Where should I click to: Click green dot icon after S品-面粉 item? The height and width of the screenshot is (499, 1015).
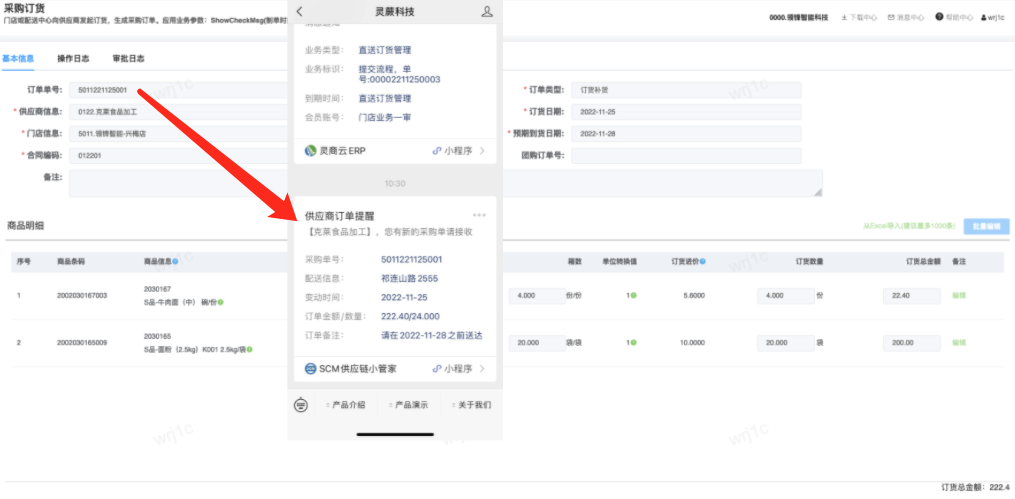250,349
